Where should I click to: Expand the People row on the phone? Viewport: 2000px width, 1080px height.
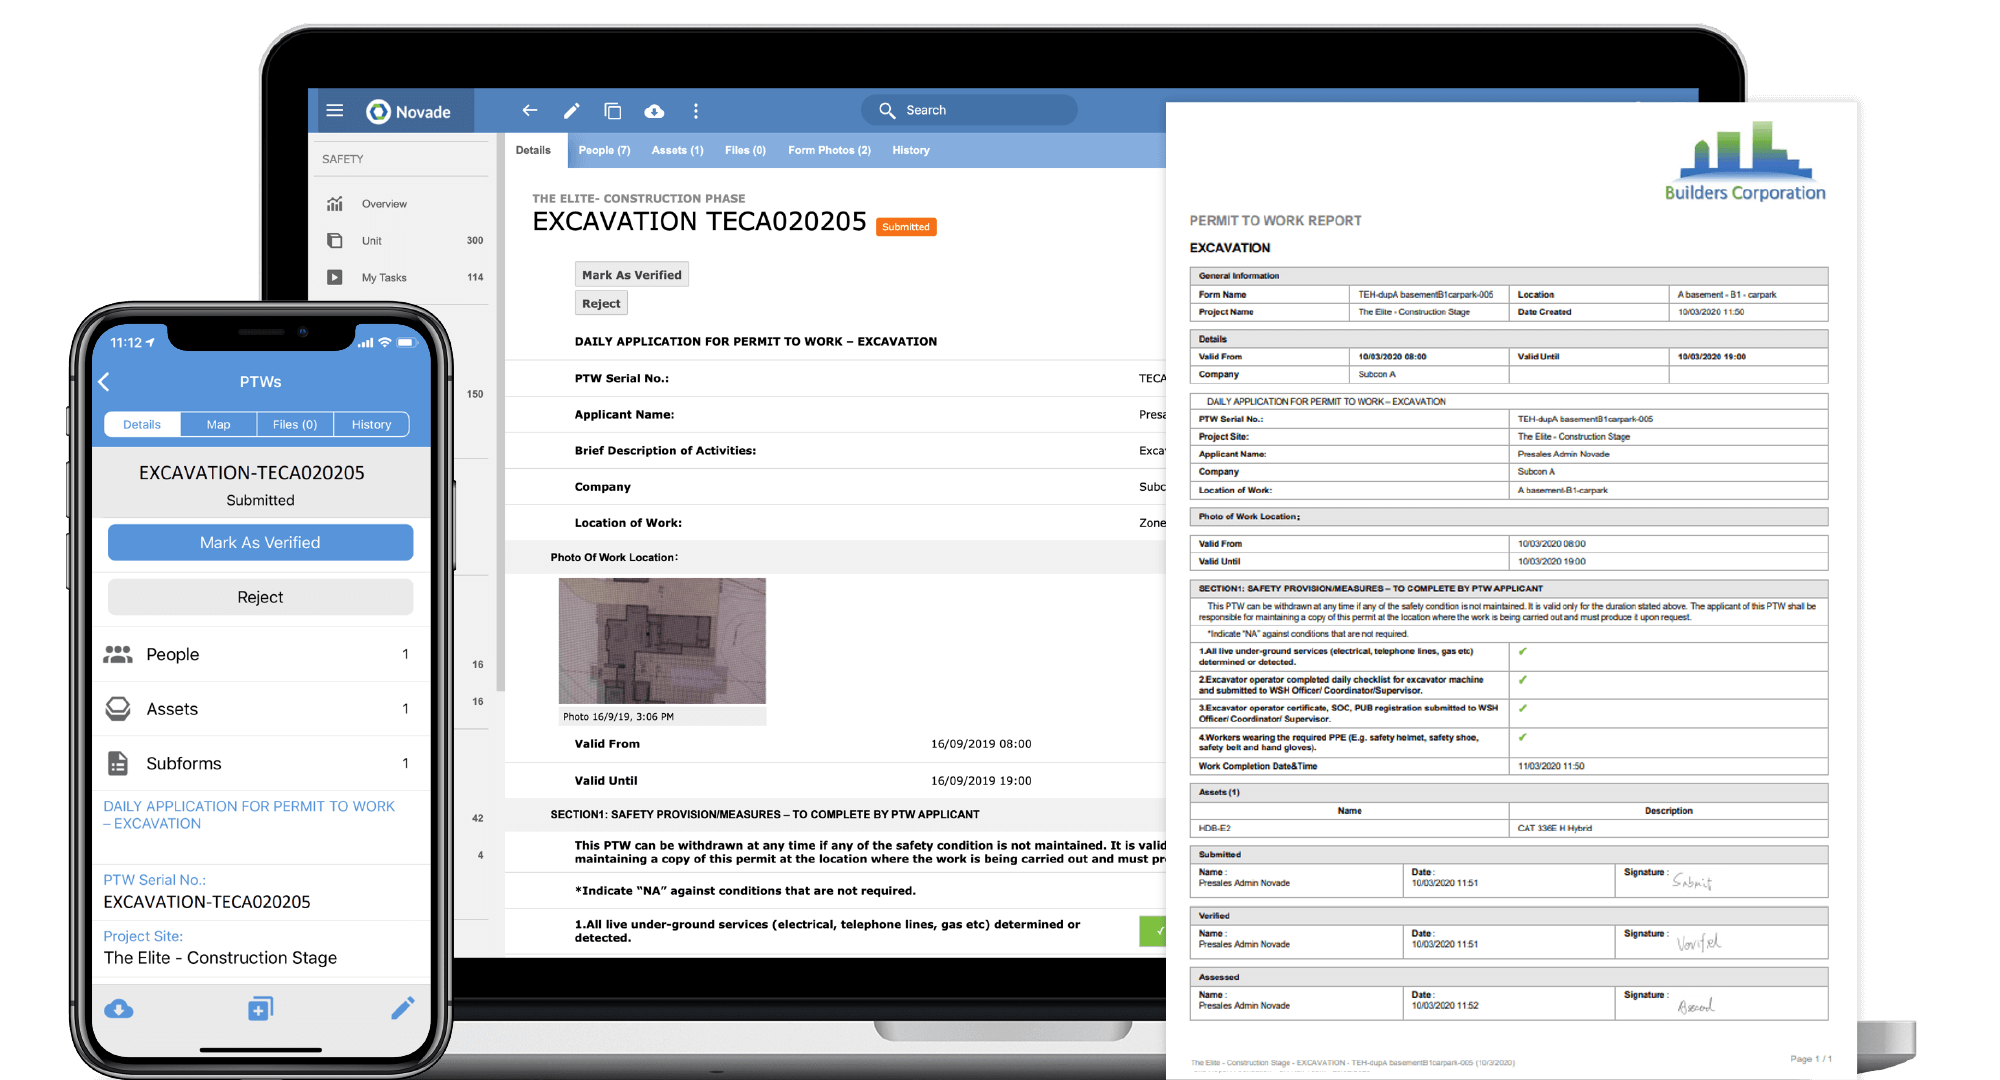(259, 654)
